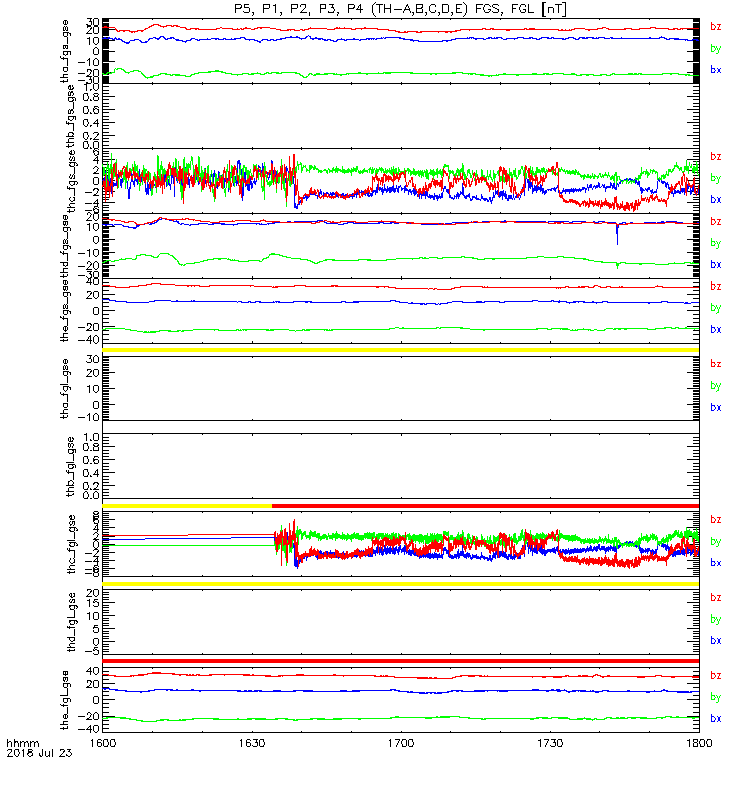Choose the bx legend of the_fgl_gse panel
Viewport: 750px width, 800px height.
coord(716,718)
